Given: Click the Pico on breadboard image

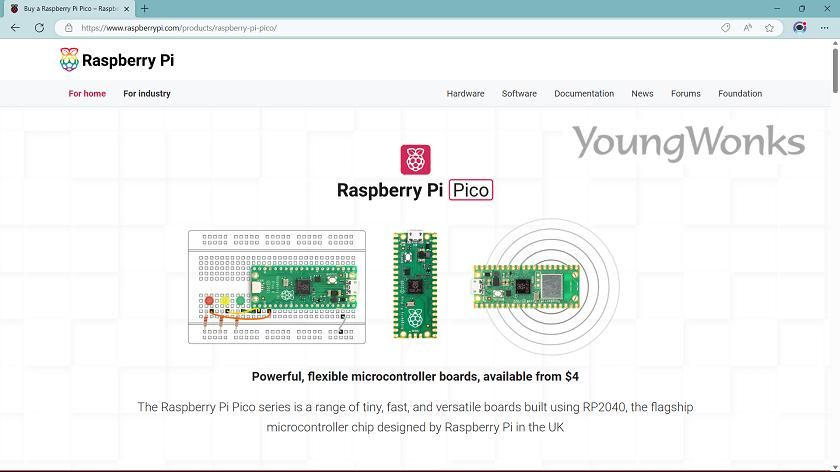Looking at the screenshot, I should [x=277, y=287].
